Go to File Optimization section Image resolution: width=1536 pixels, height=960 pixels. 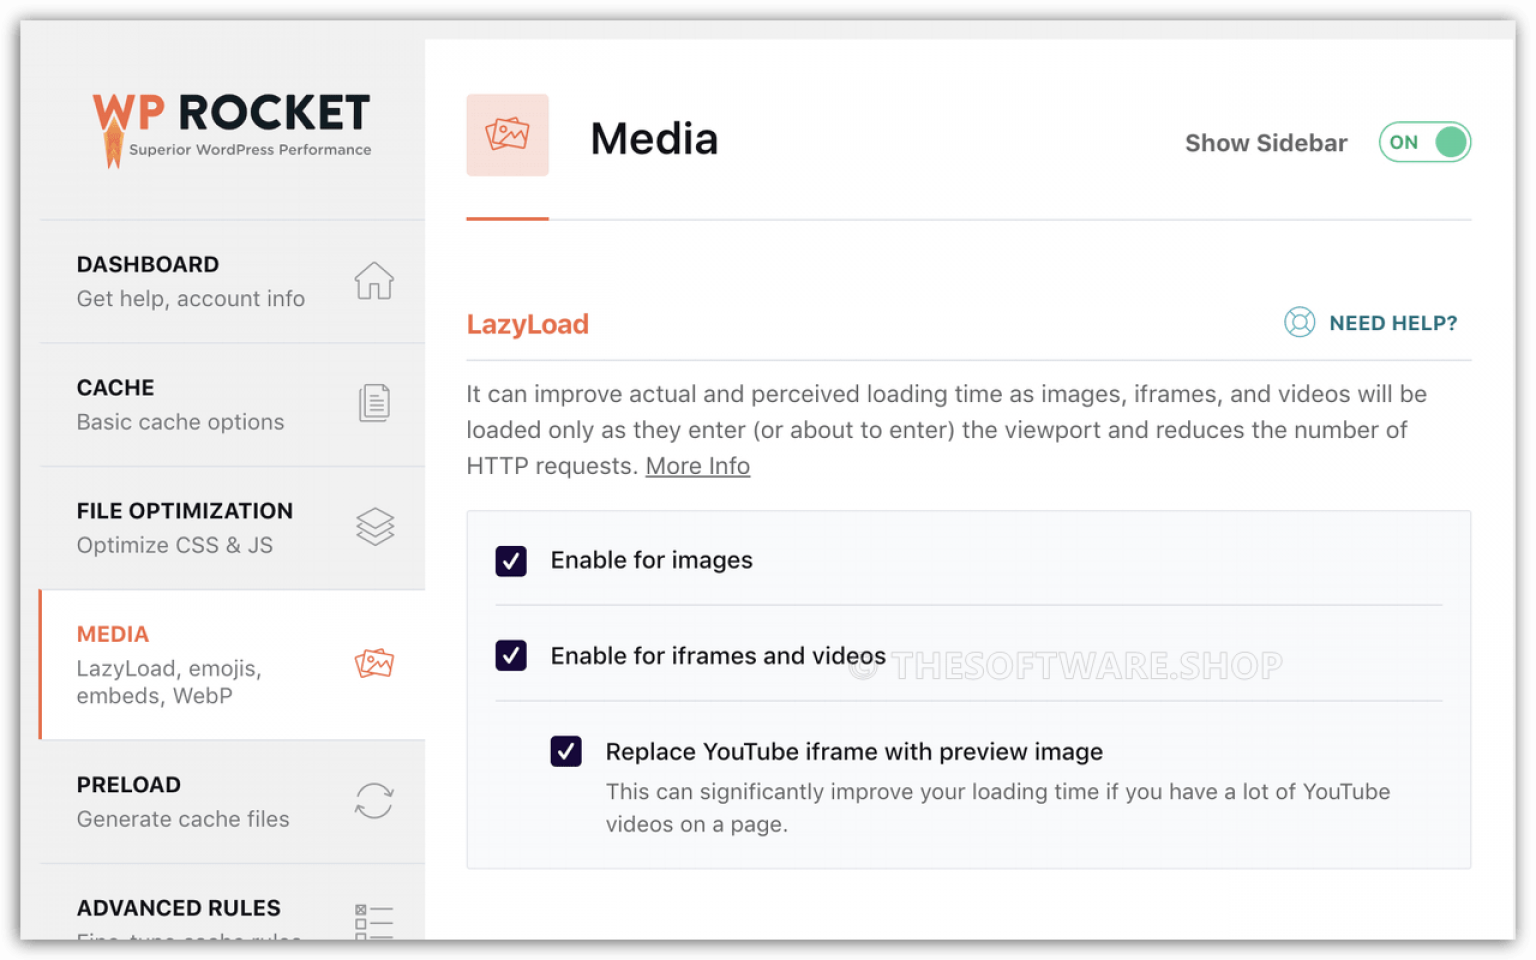[x=232, y=527]
